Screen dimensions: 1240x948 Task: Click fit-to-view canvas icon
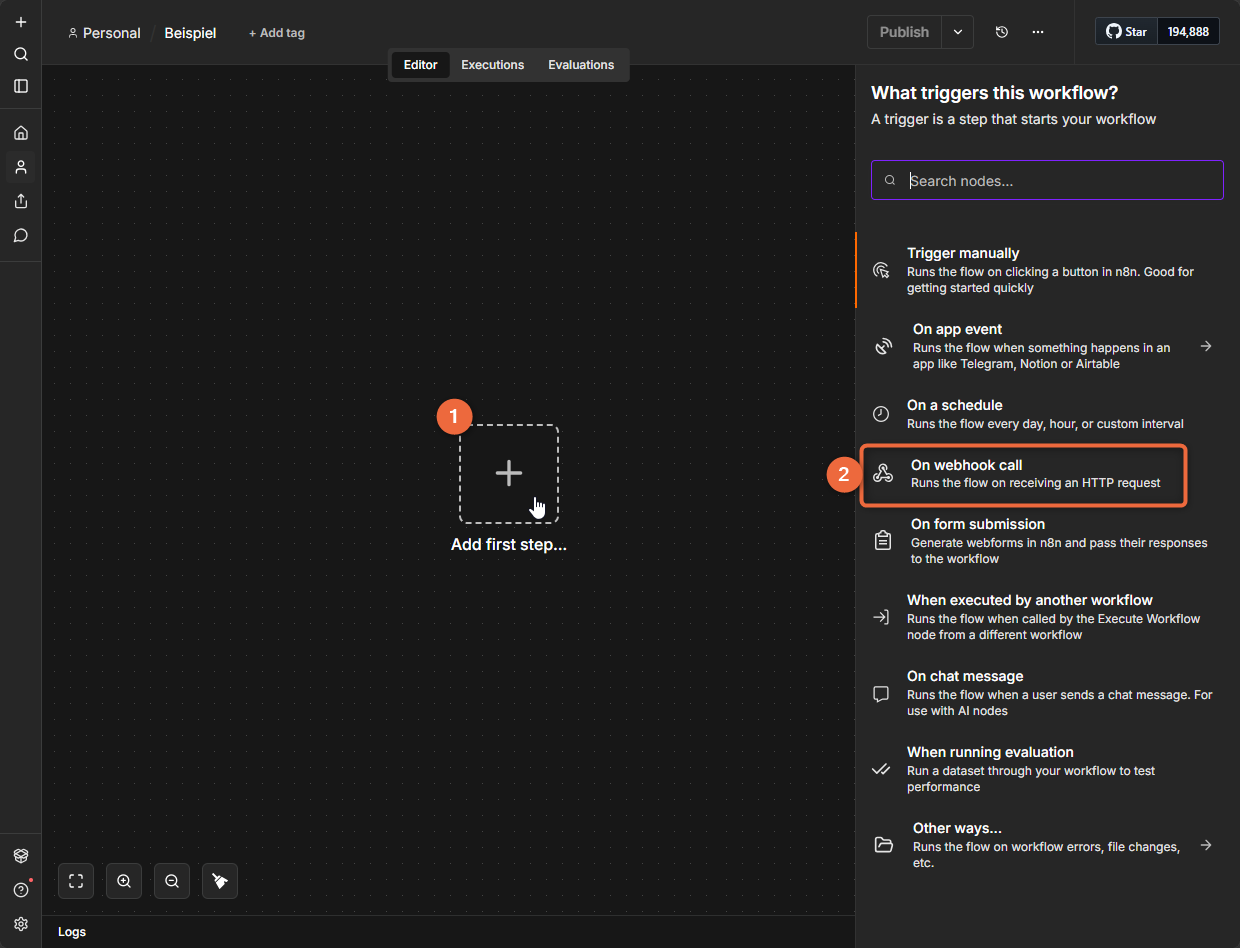(76, 881)
